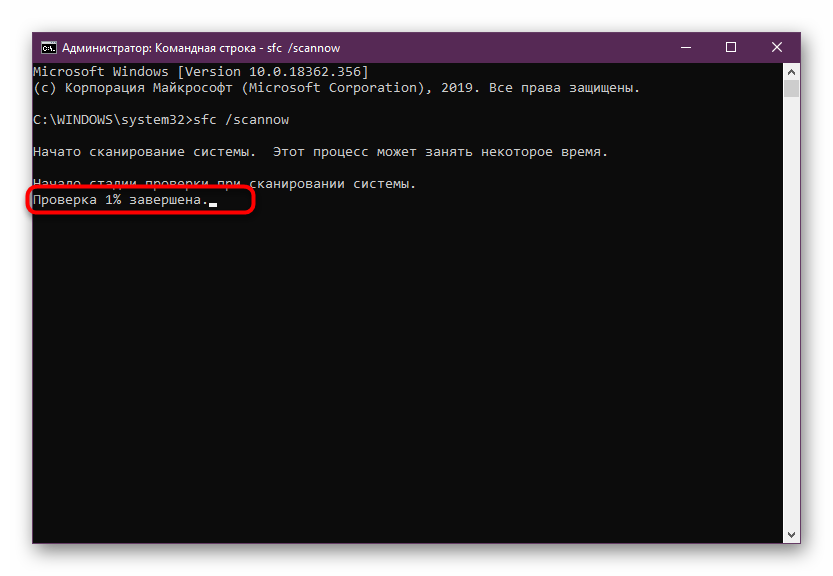Click the scrollbar up arrow
This screenshot has width=833, height=576.
tap(791, 71)
